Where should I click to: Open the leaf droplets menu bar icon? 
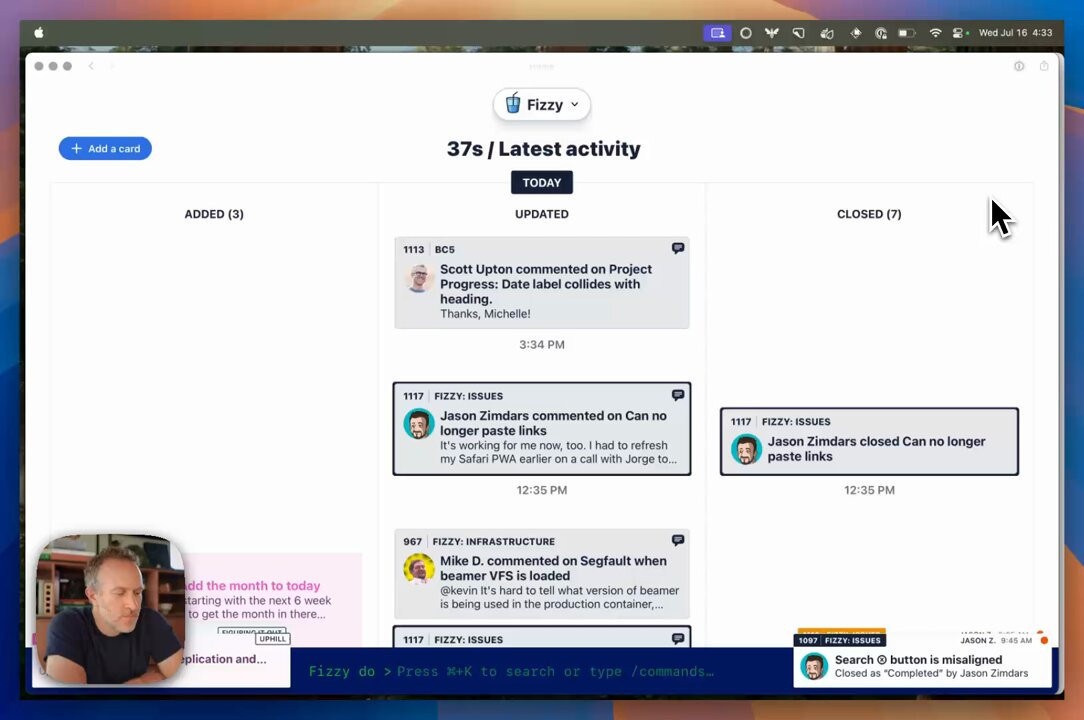coord(826,33)
